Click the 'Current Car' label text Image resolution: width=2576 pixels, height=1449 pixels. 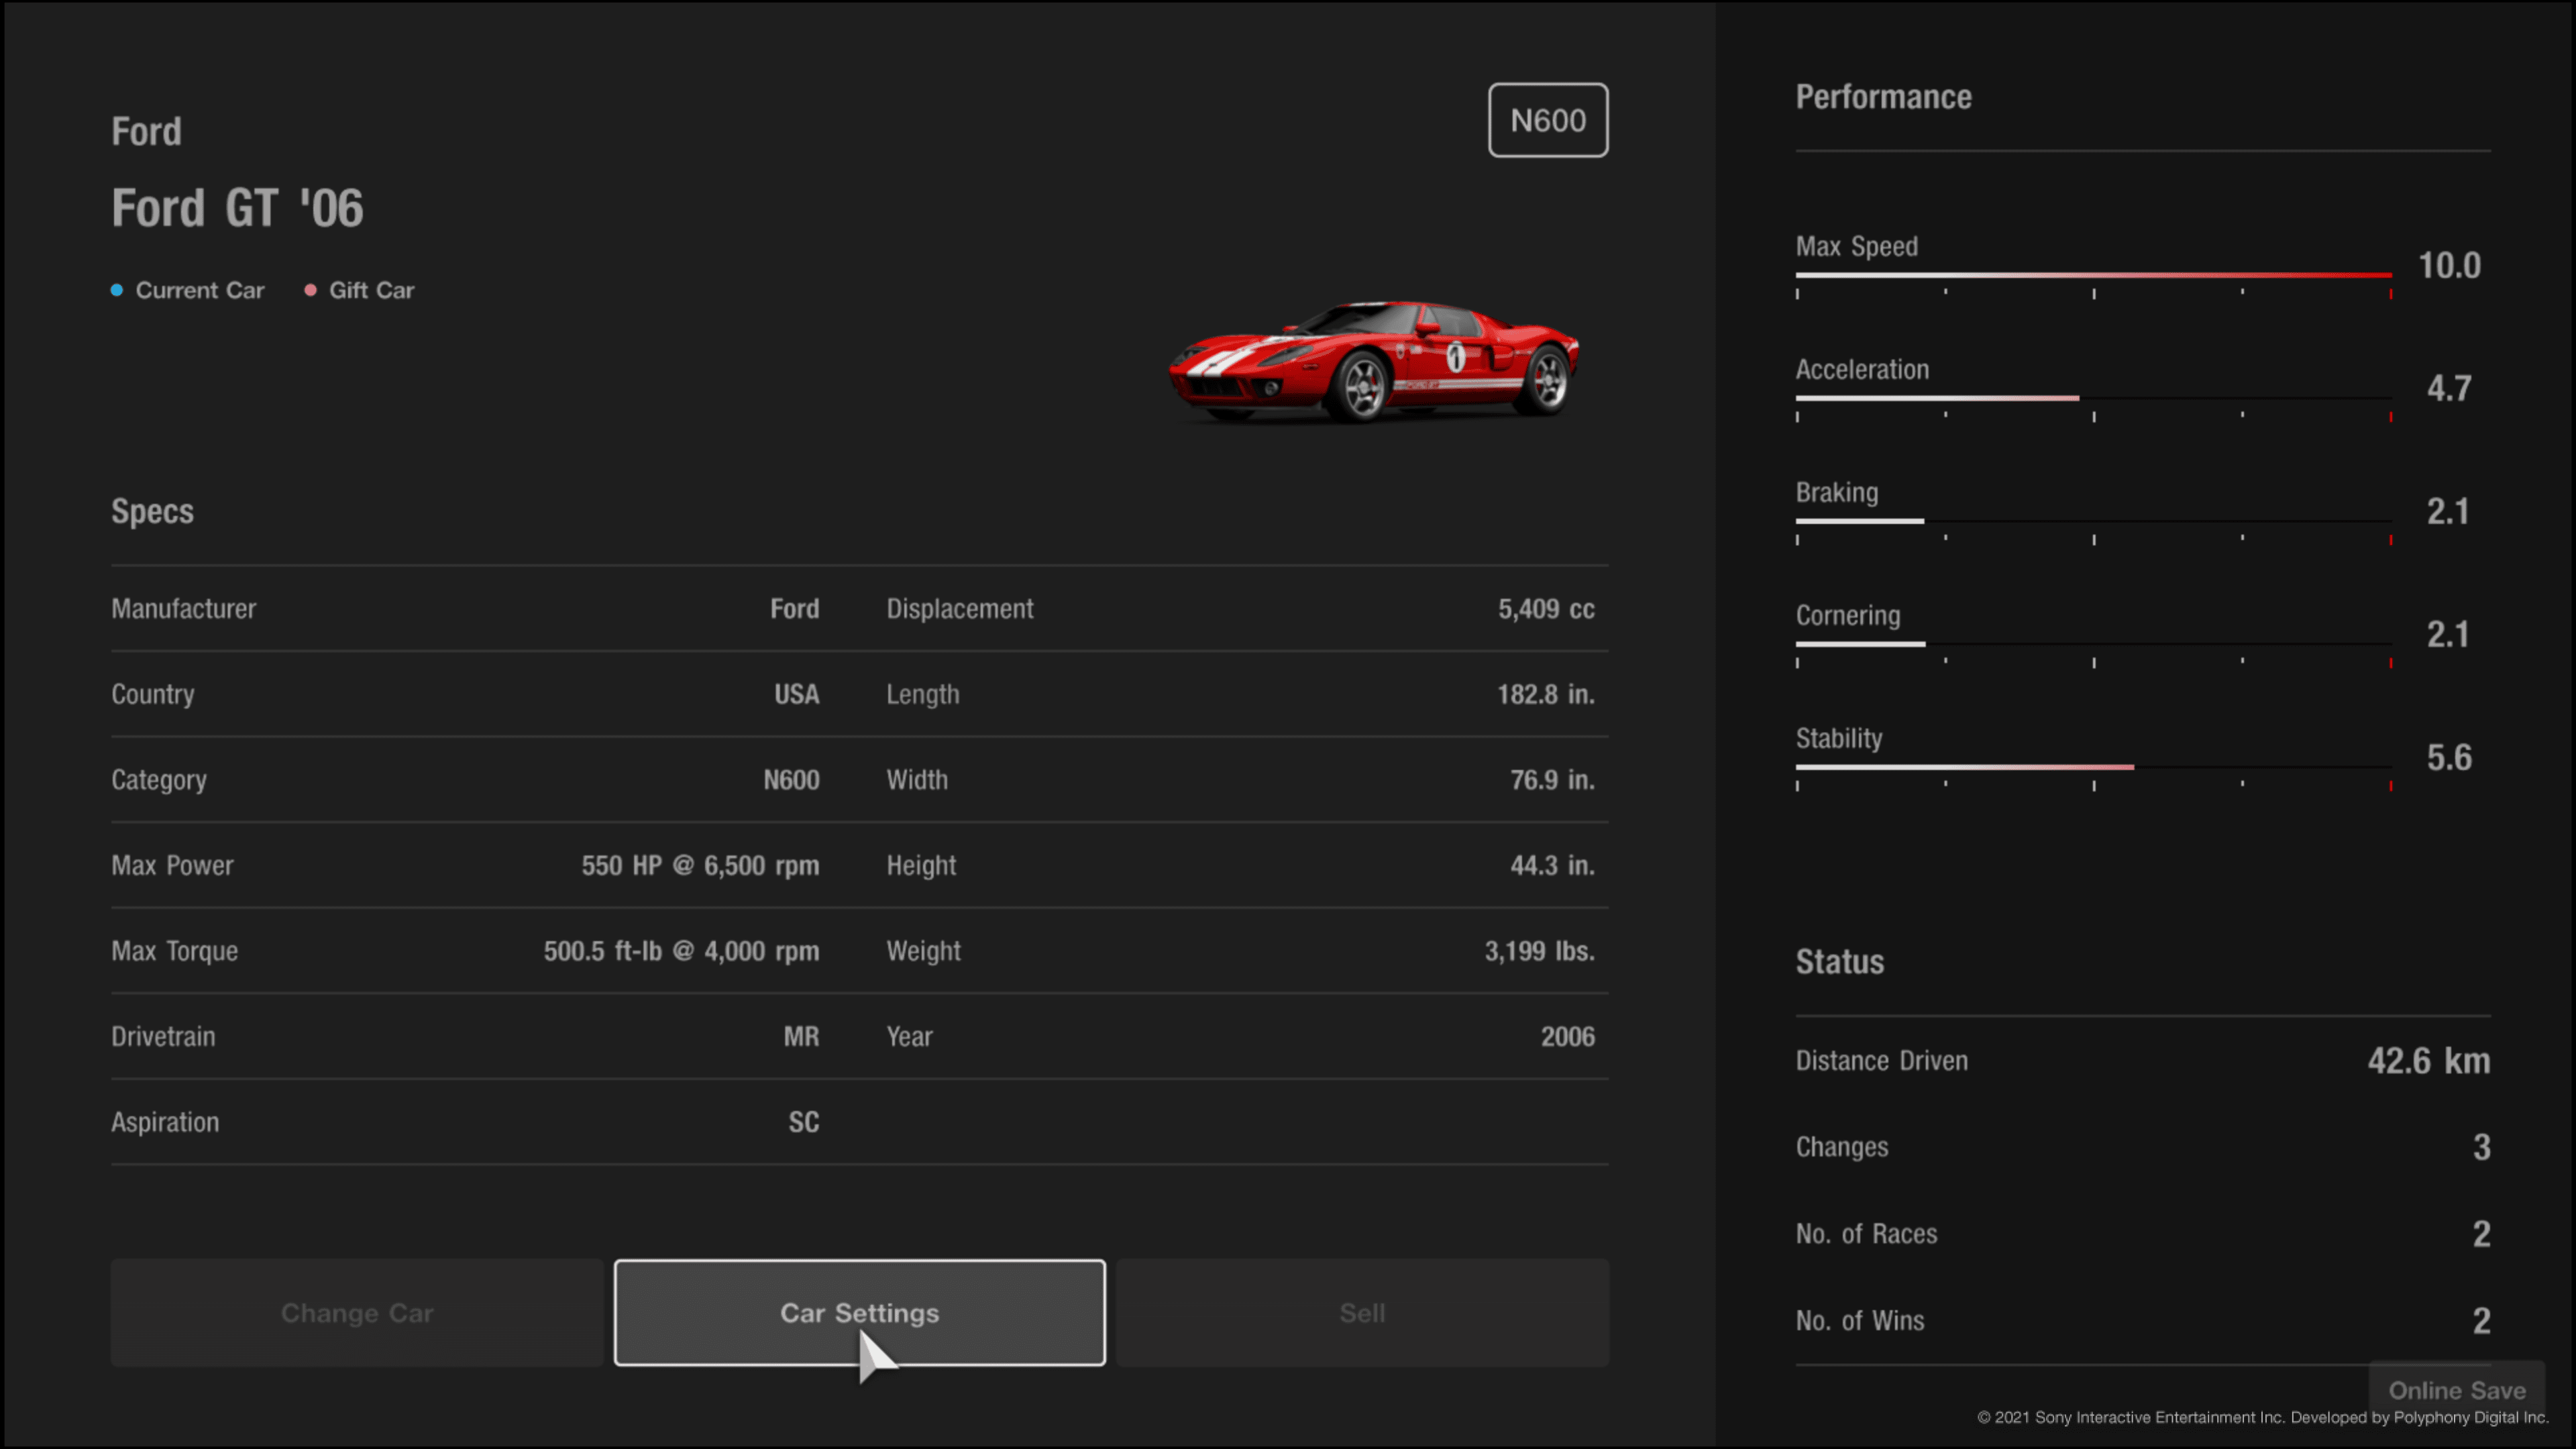coord(200,290)
